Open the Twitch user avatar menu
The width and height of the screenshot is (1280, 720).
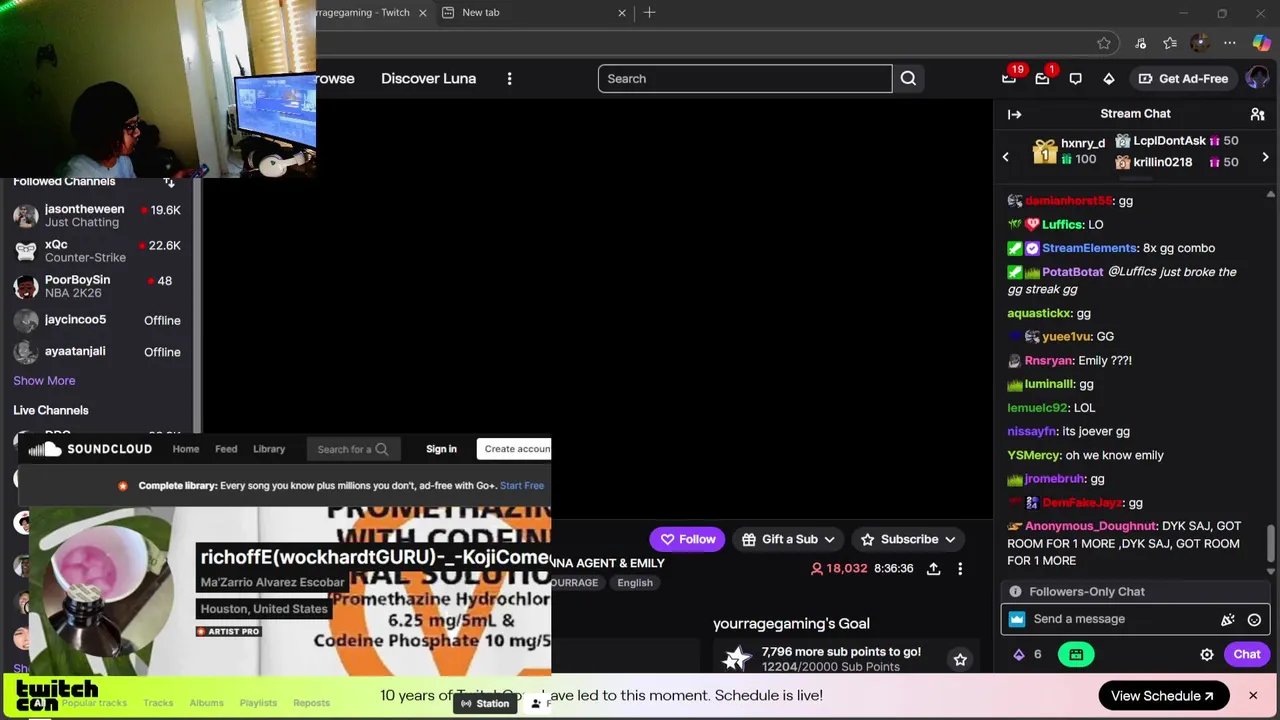click(x=1257, y=79)
